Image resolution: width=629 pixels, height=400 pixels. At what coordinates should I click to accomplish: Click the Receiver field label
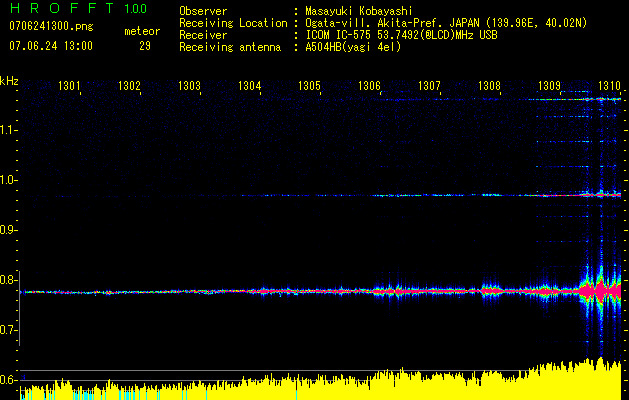[203, 35]
